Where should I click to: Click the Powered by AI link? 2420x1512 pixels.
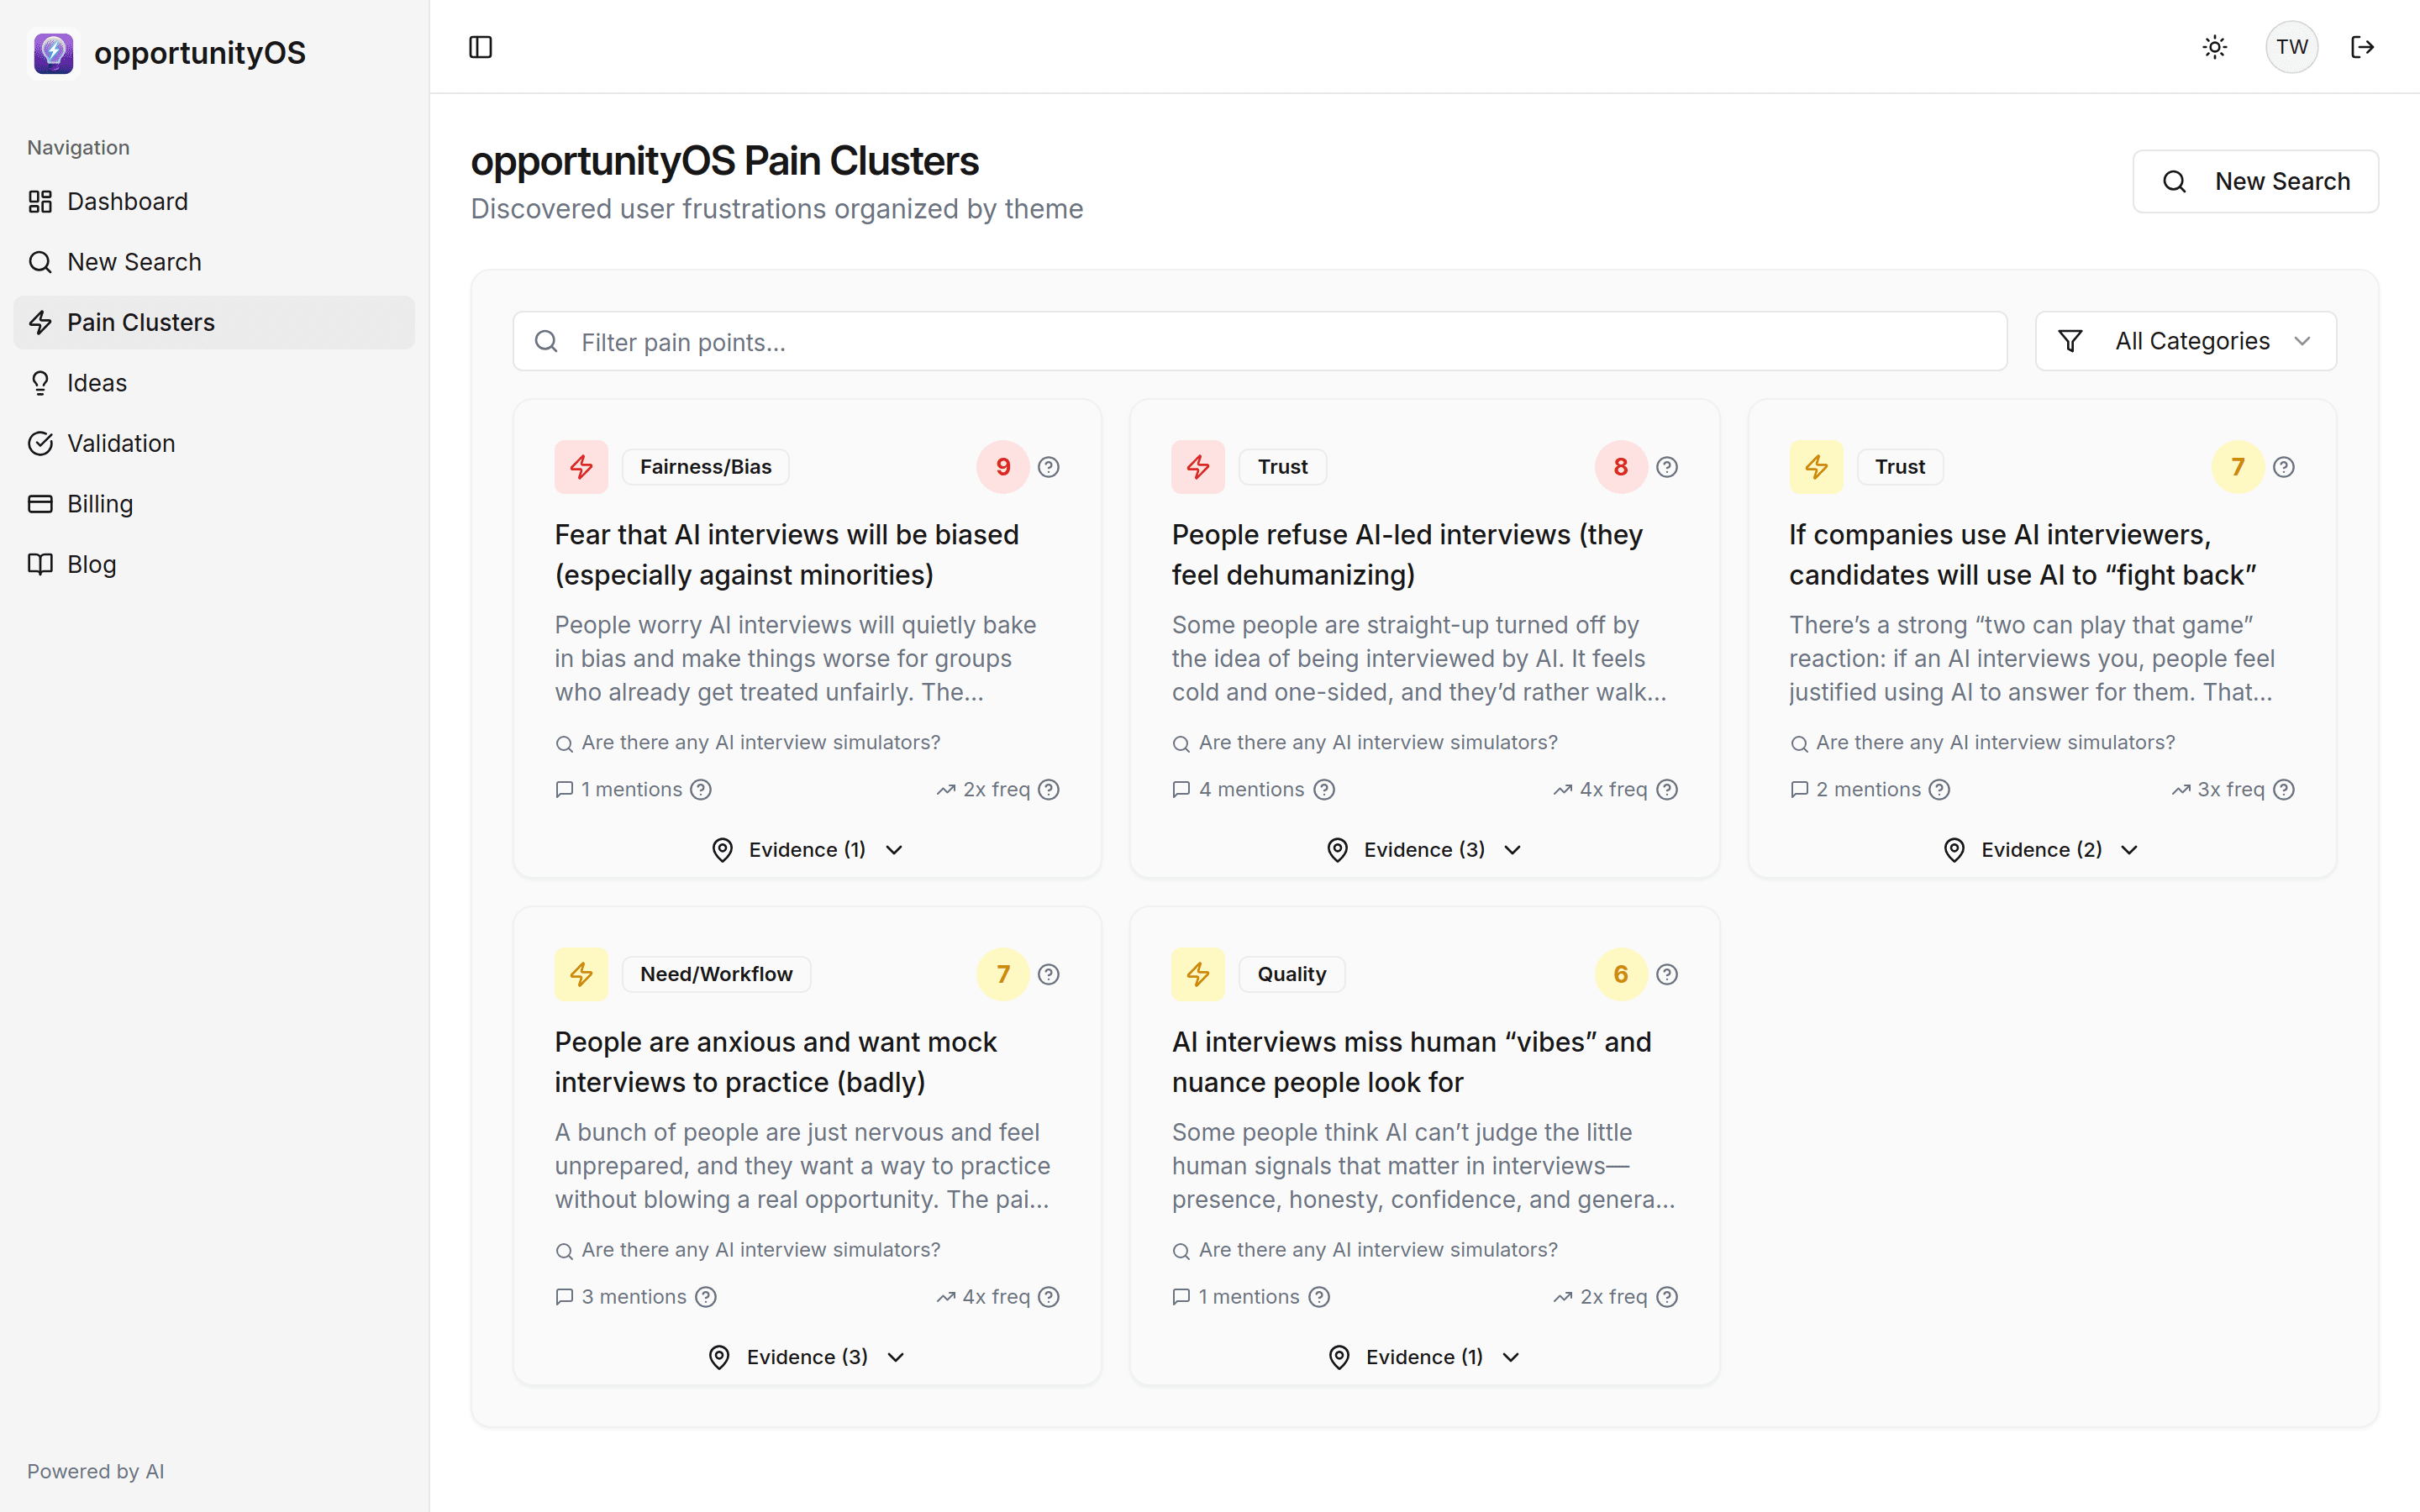tap(95, 1470)
